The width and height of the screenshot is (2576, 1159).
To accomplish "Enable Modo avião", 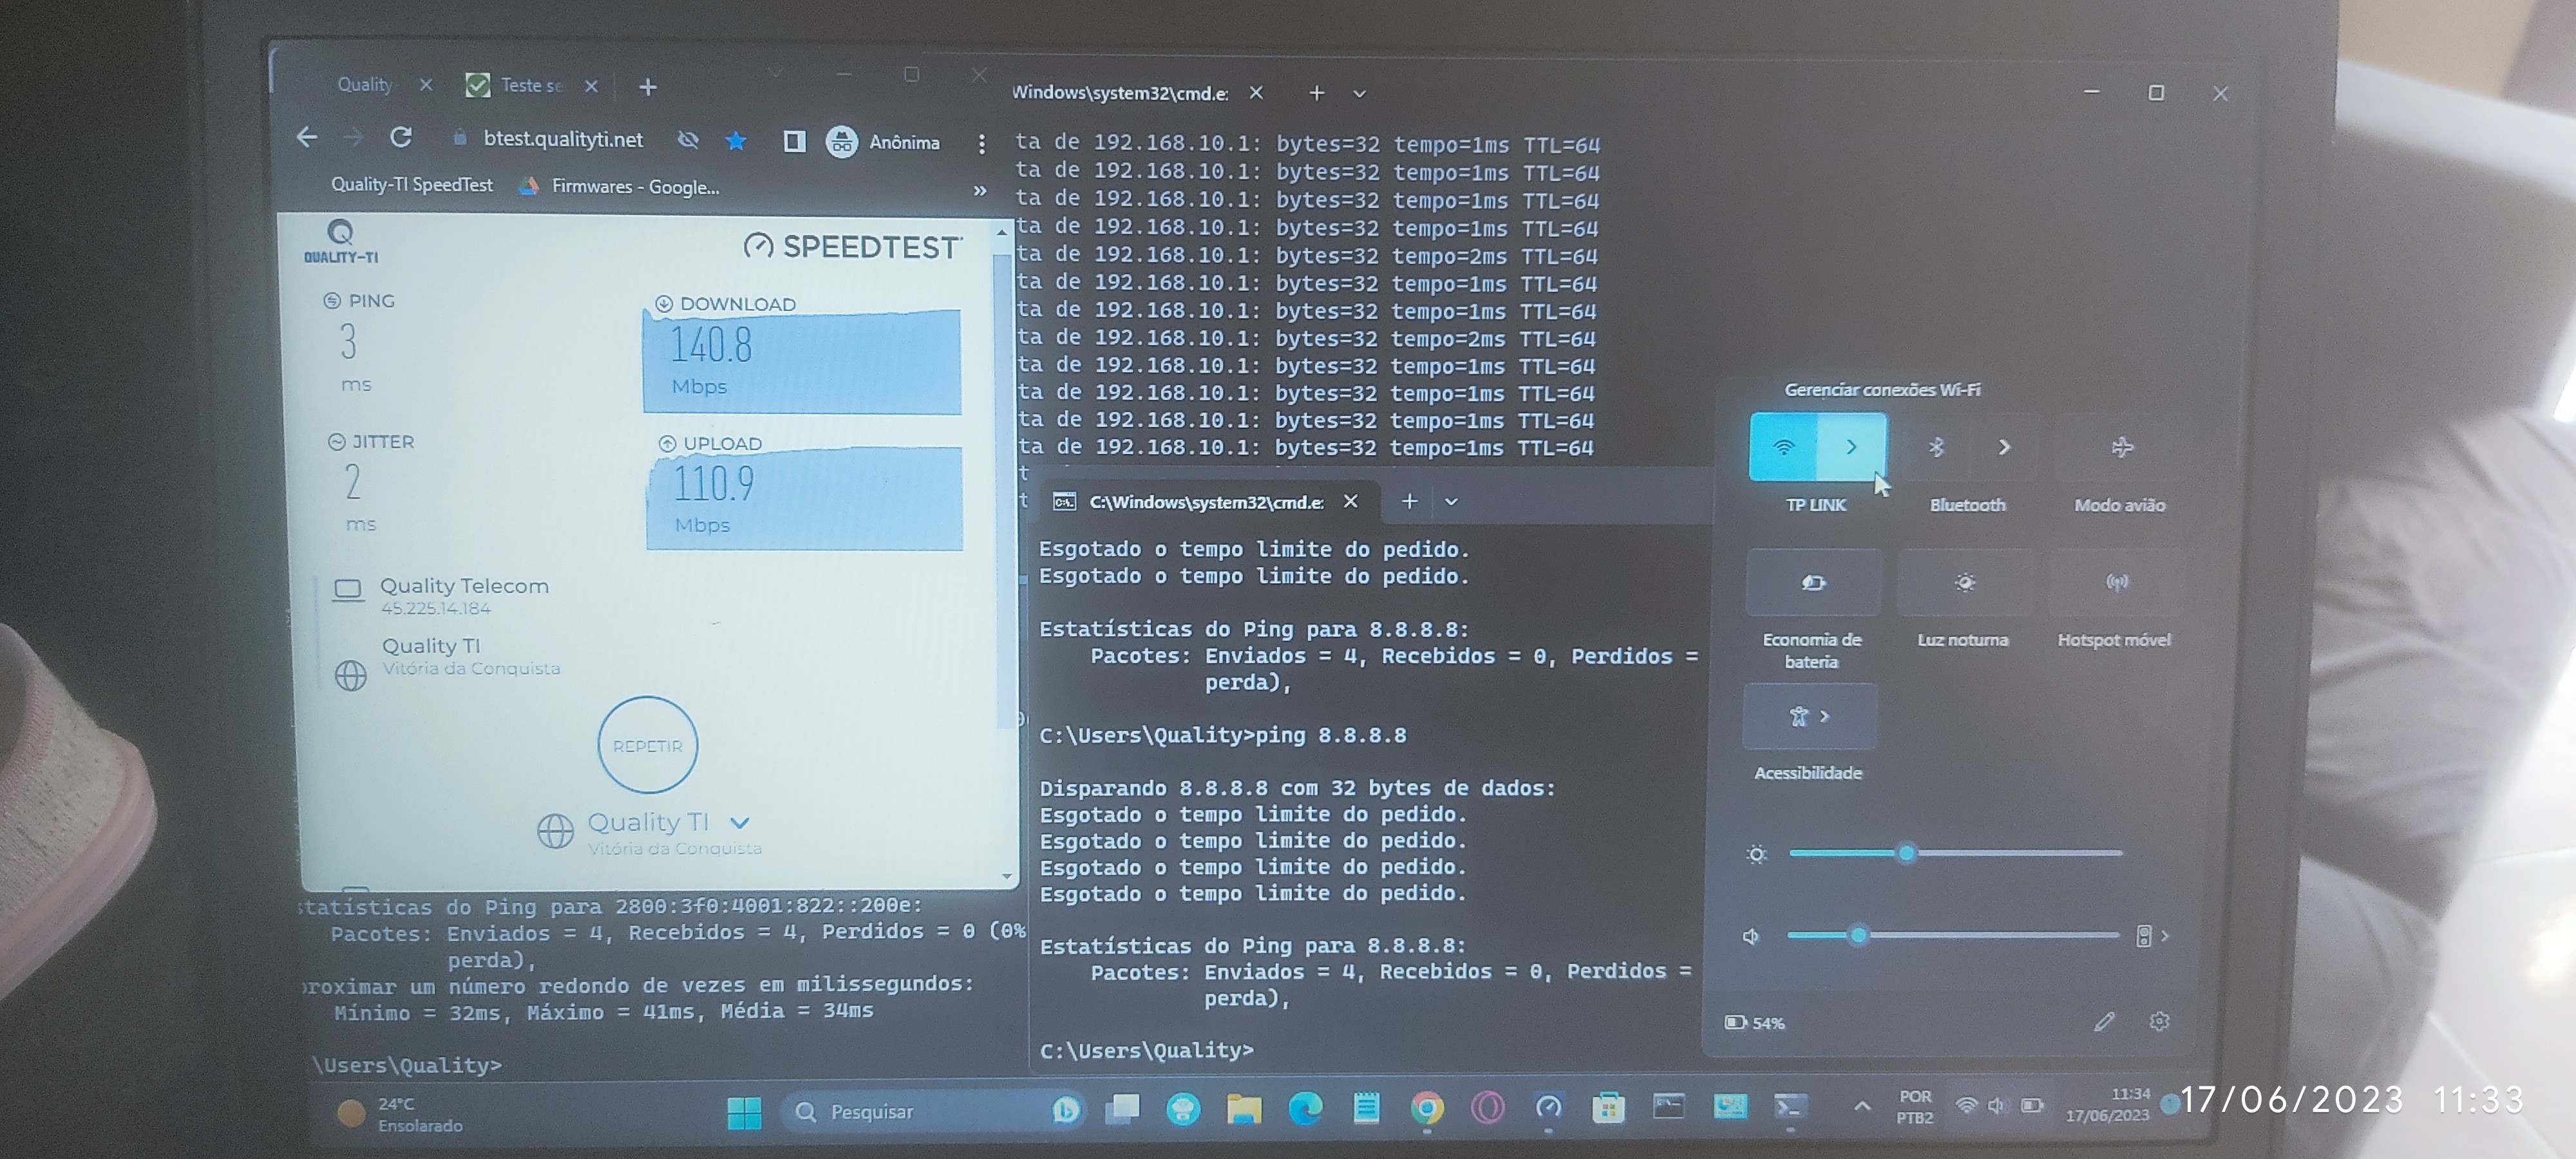I will click(x=2121, y=447).
